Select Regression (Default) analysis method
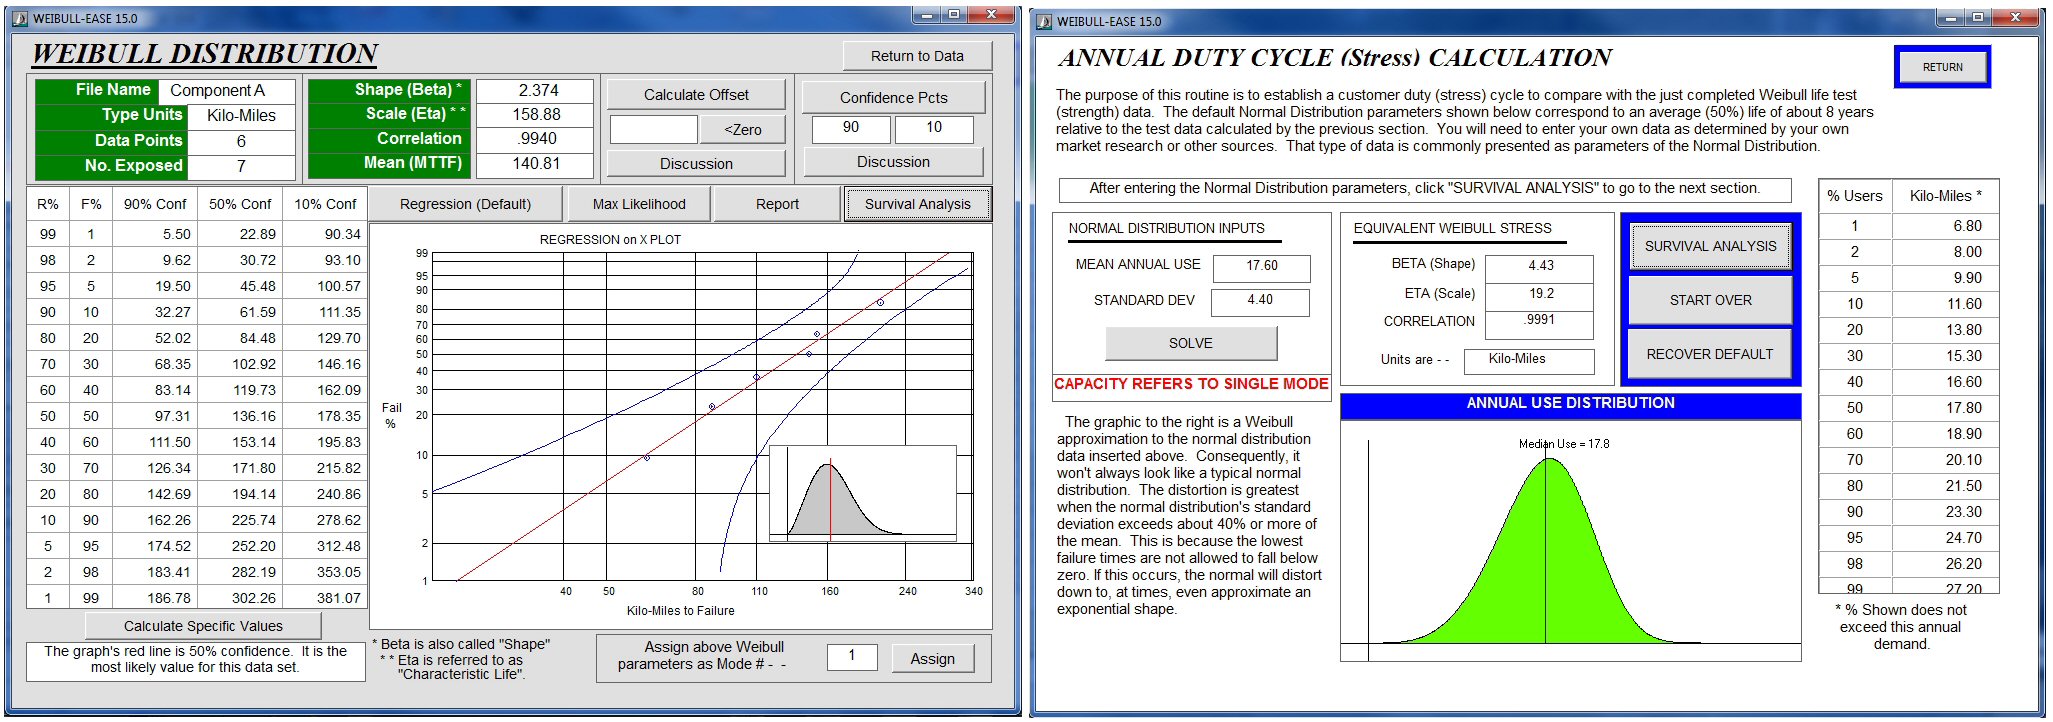 pyautogui.click(x=465, y=204)
